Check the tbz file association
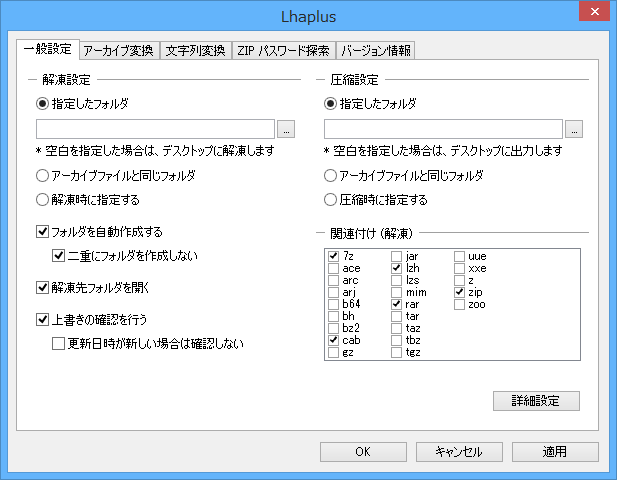Image resolution: width=617 pixels, height=480 pixels. click(396, 340)
